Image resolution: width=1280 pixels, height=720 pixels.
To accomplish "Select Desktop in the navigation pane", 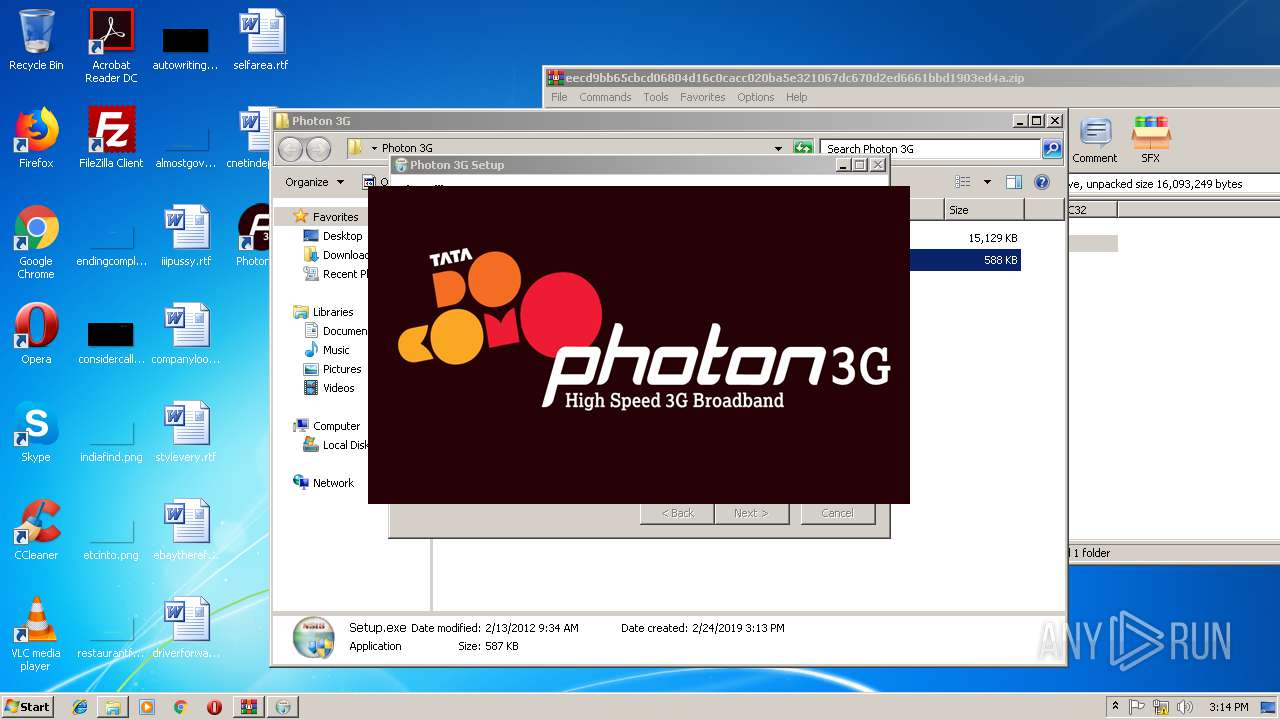I will [x=342, y=236].
